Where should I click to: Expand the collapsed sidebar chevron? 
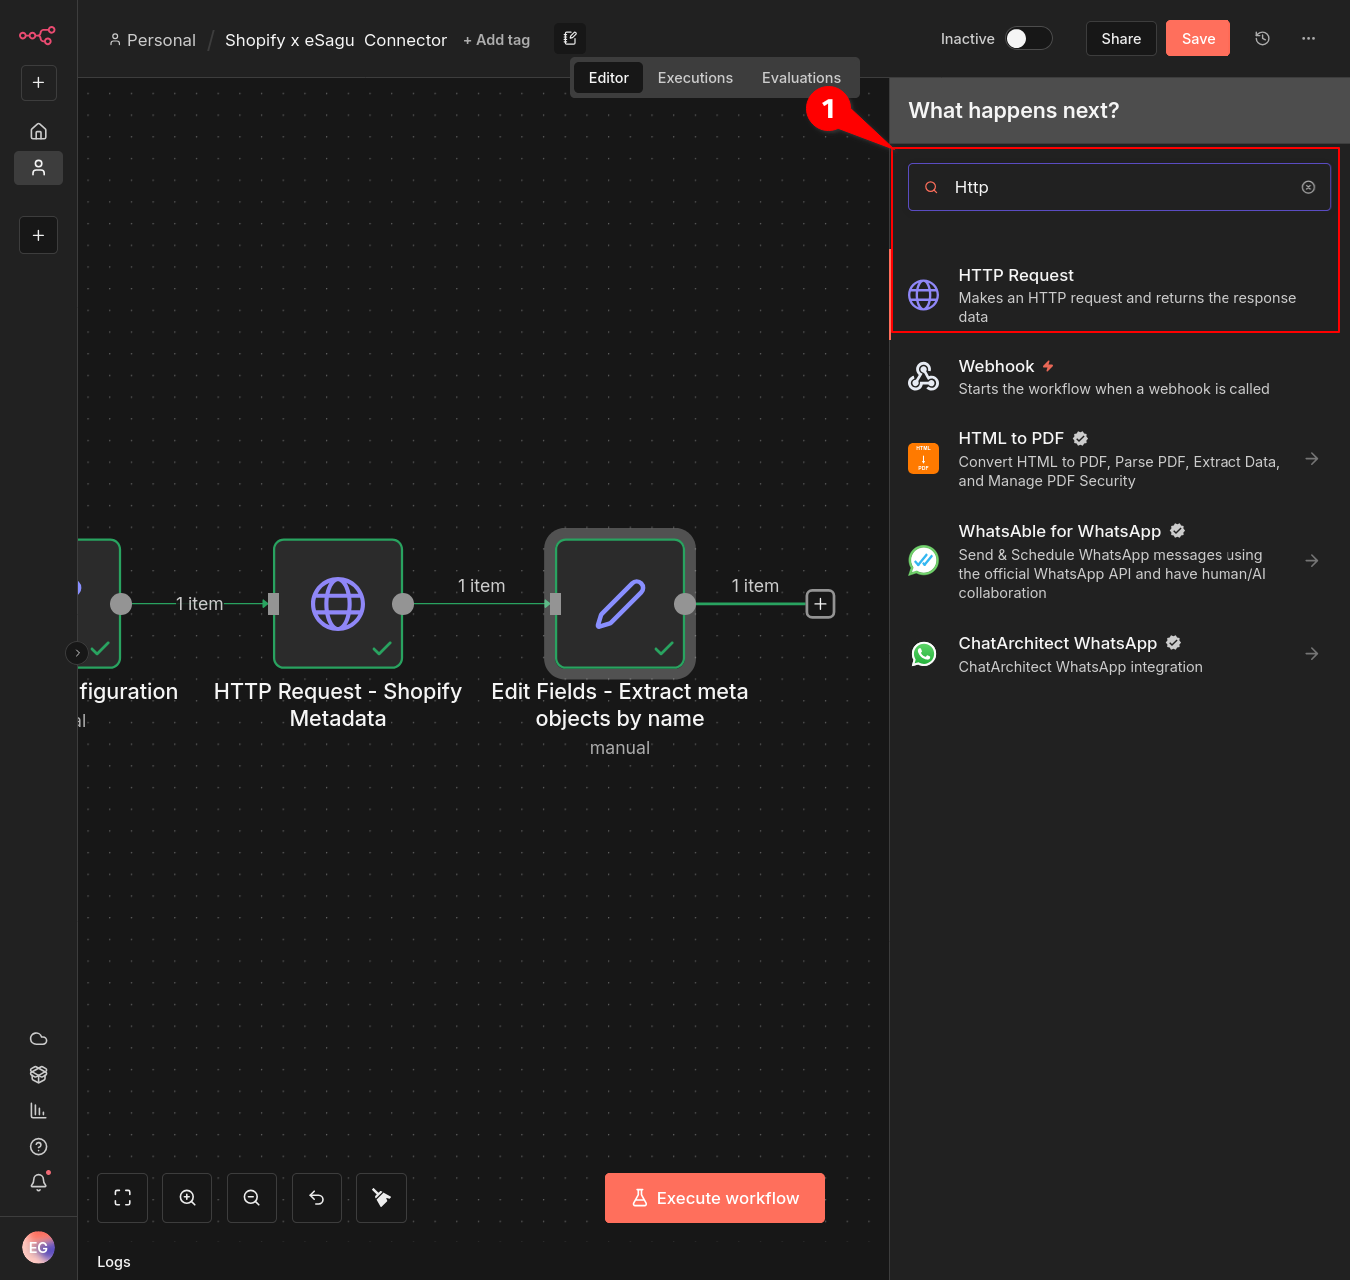77,653
